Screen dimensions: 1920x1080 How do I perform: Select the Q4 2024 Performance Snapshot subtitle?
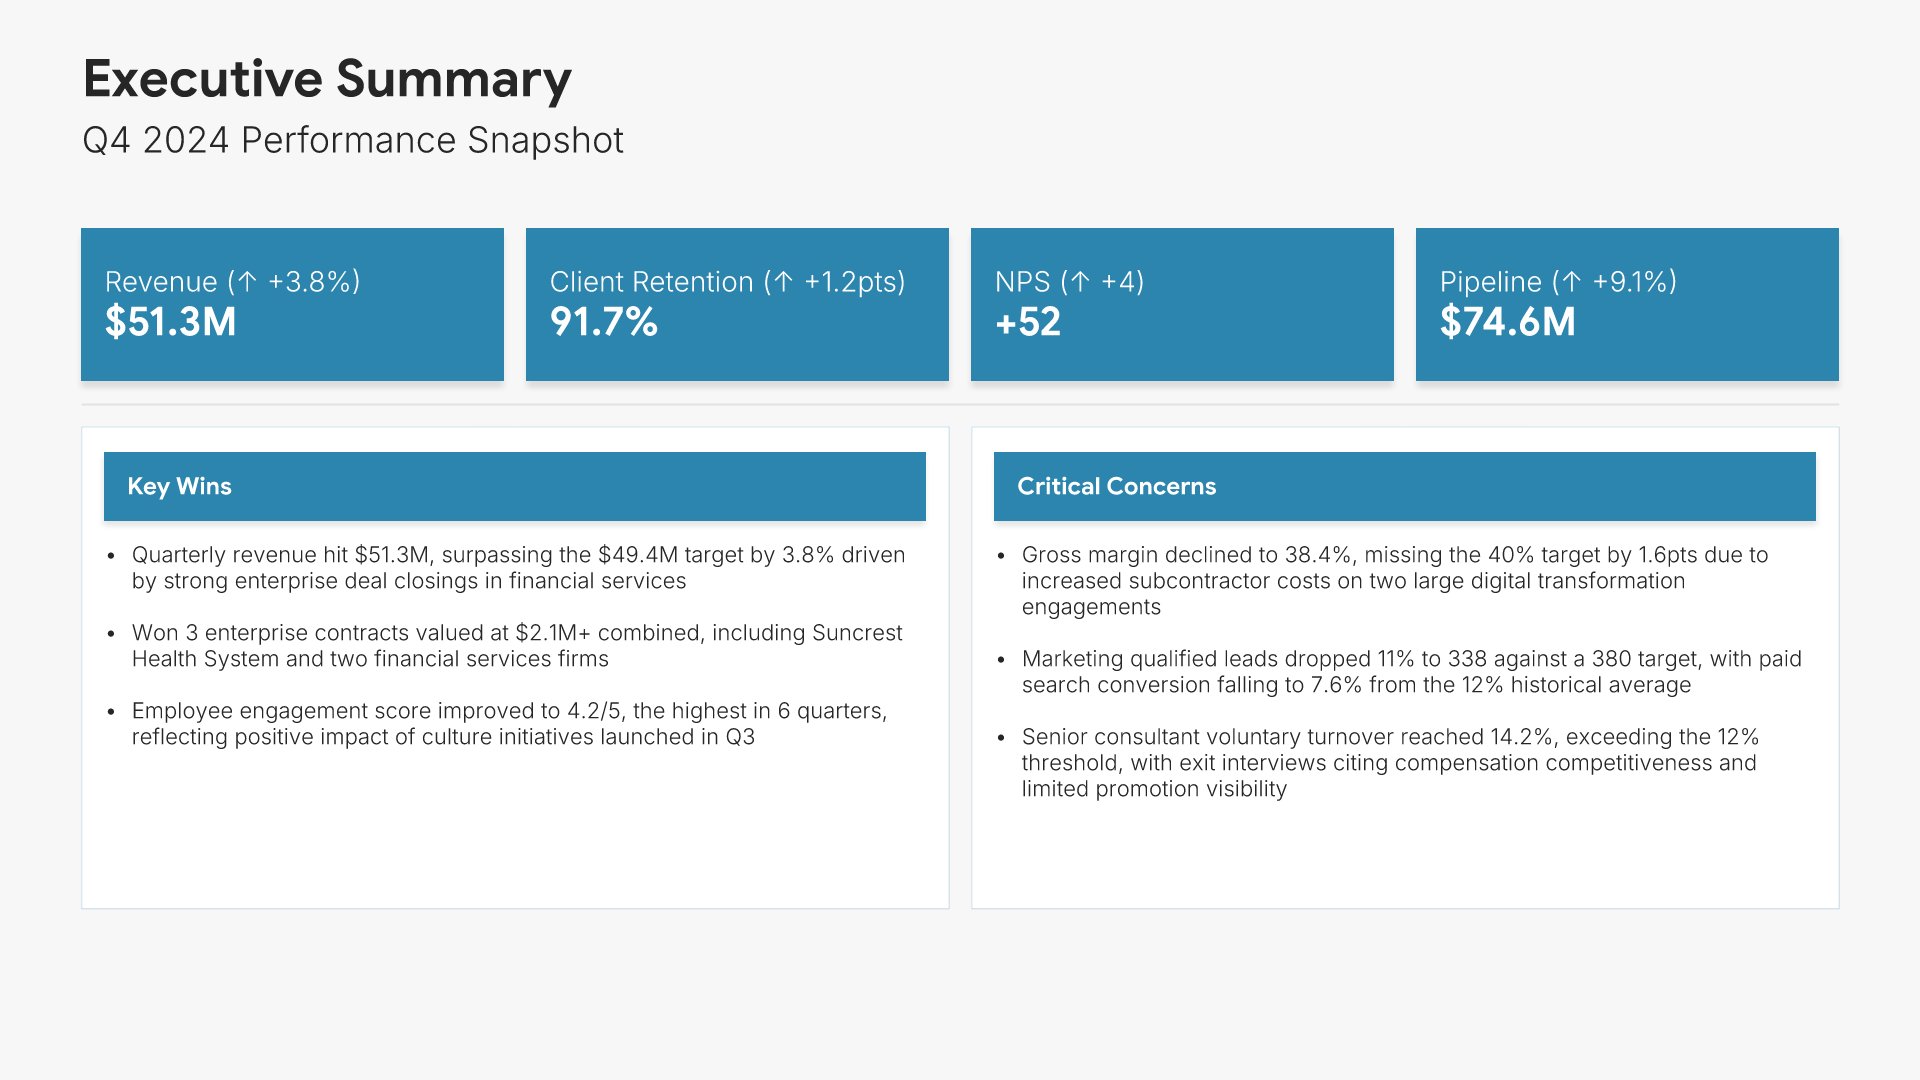click(x=353, y=140)
